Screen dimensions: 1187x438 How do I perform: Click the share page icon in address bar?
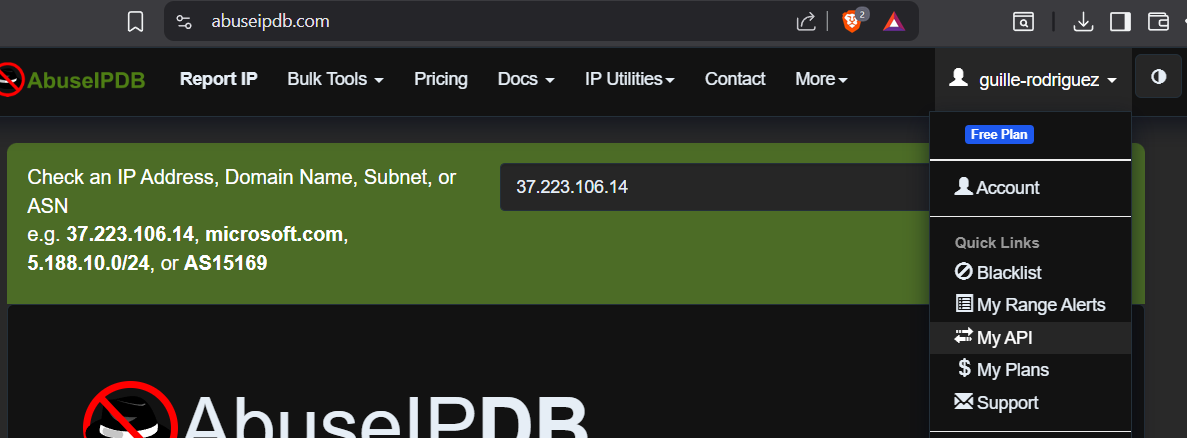click(x=806, y=21)
